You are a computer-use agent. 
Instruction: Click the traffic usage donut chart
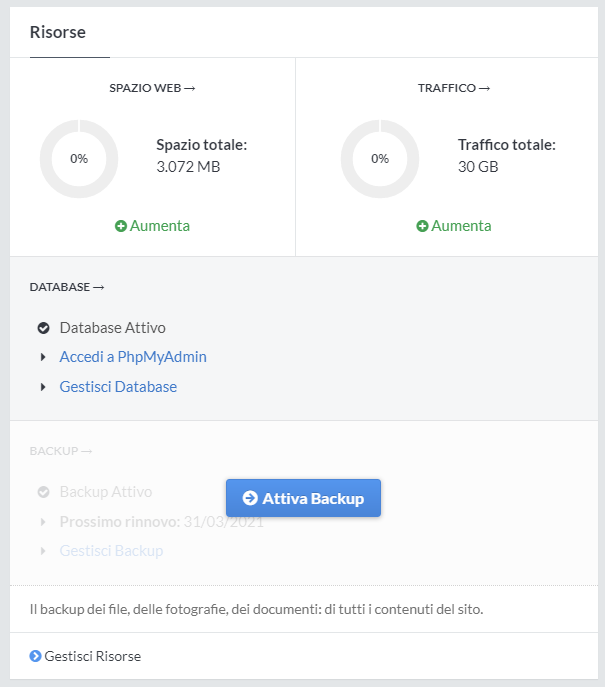click(x=380, y=159)
